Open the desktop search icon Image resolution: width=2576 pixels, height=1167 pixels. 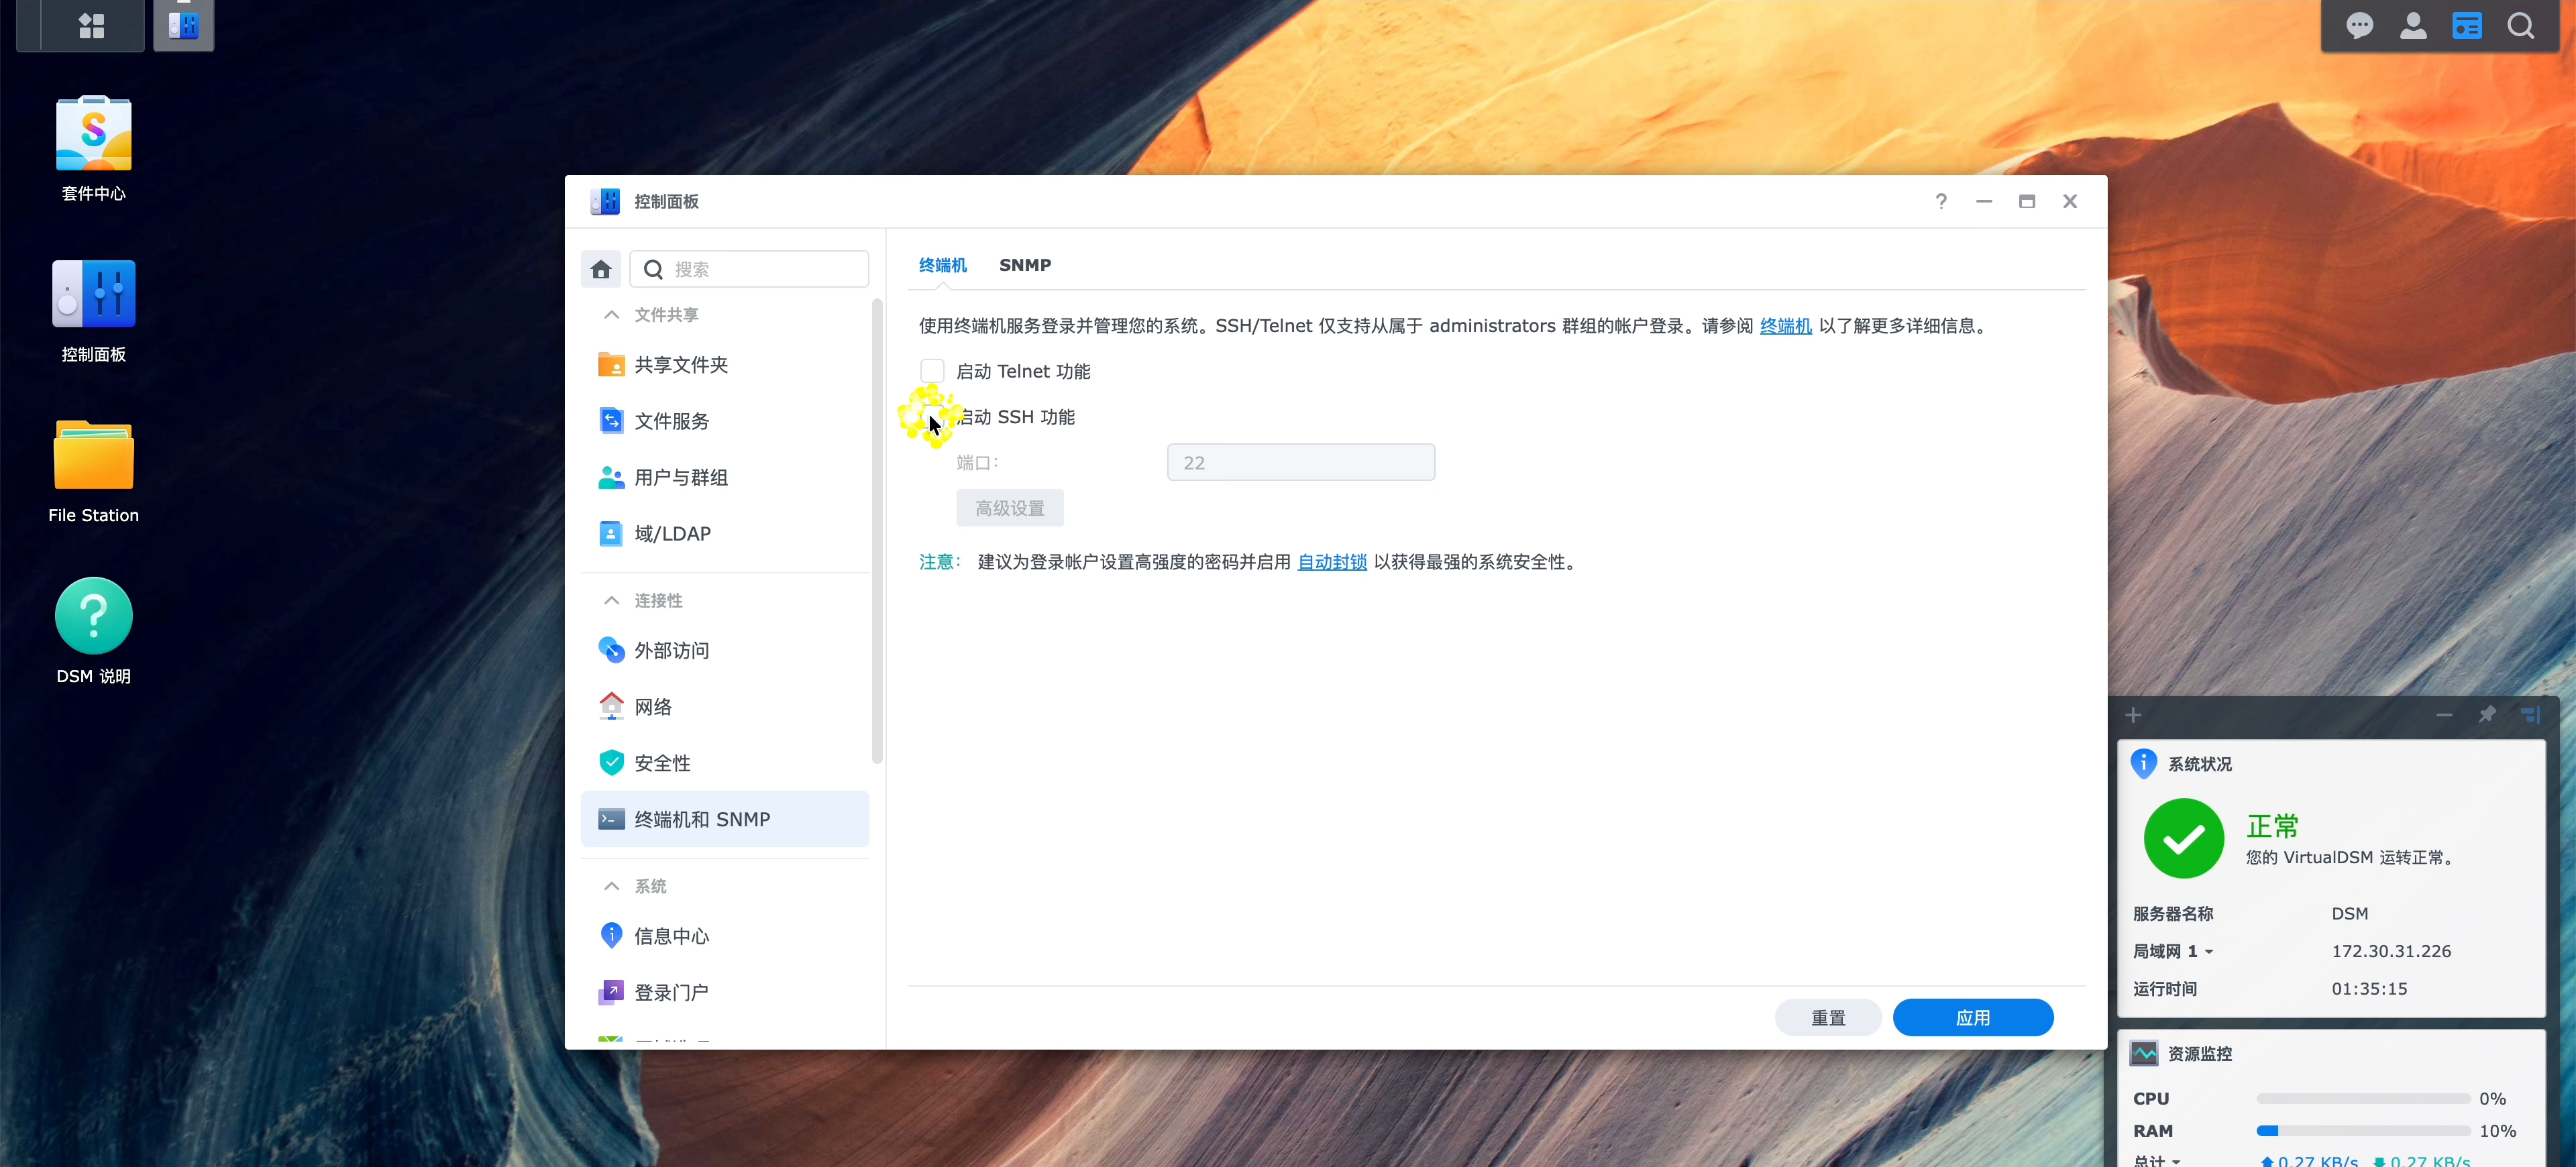click(2521, 26)
